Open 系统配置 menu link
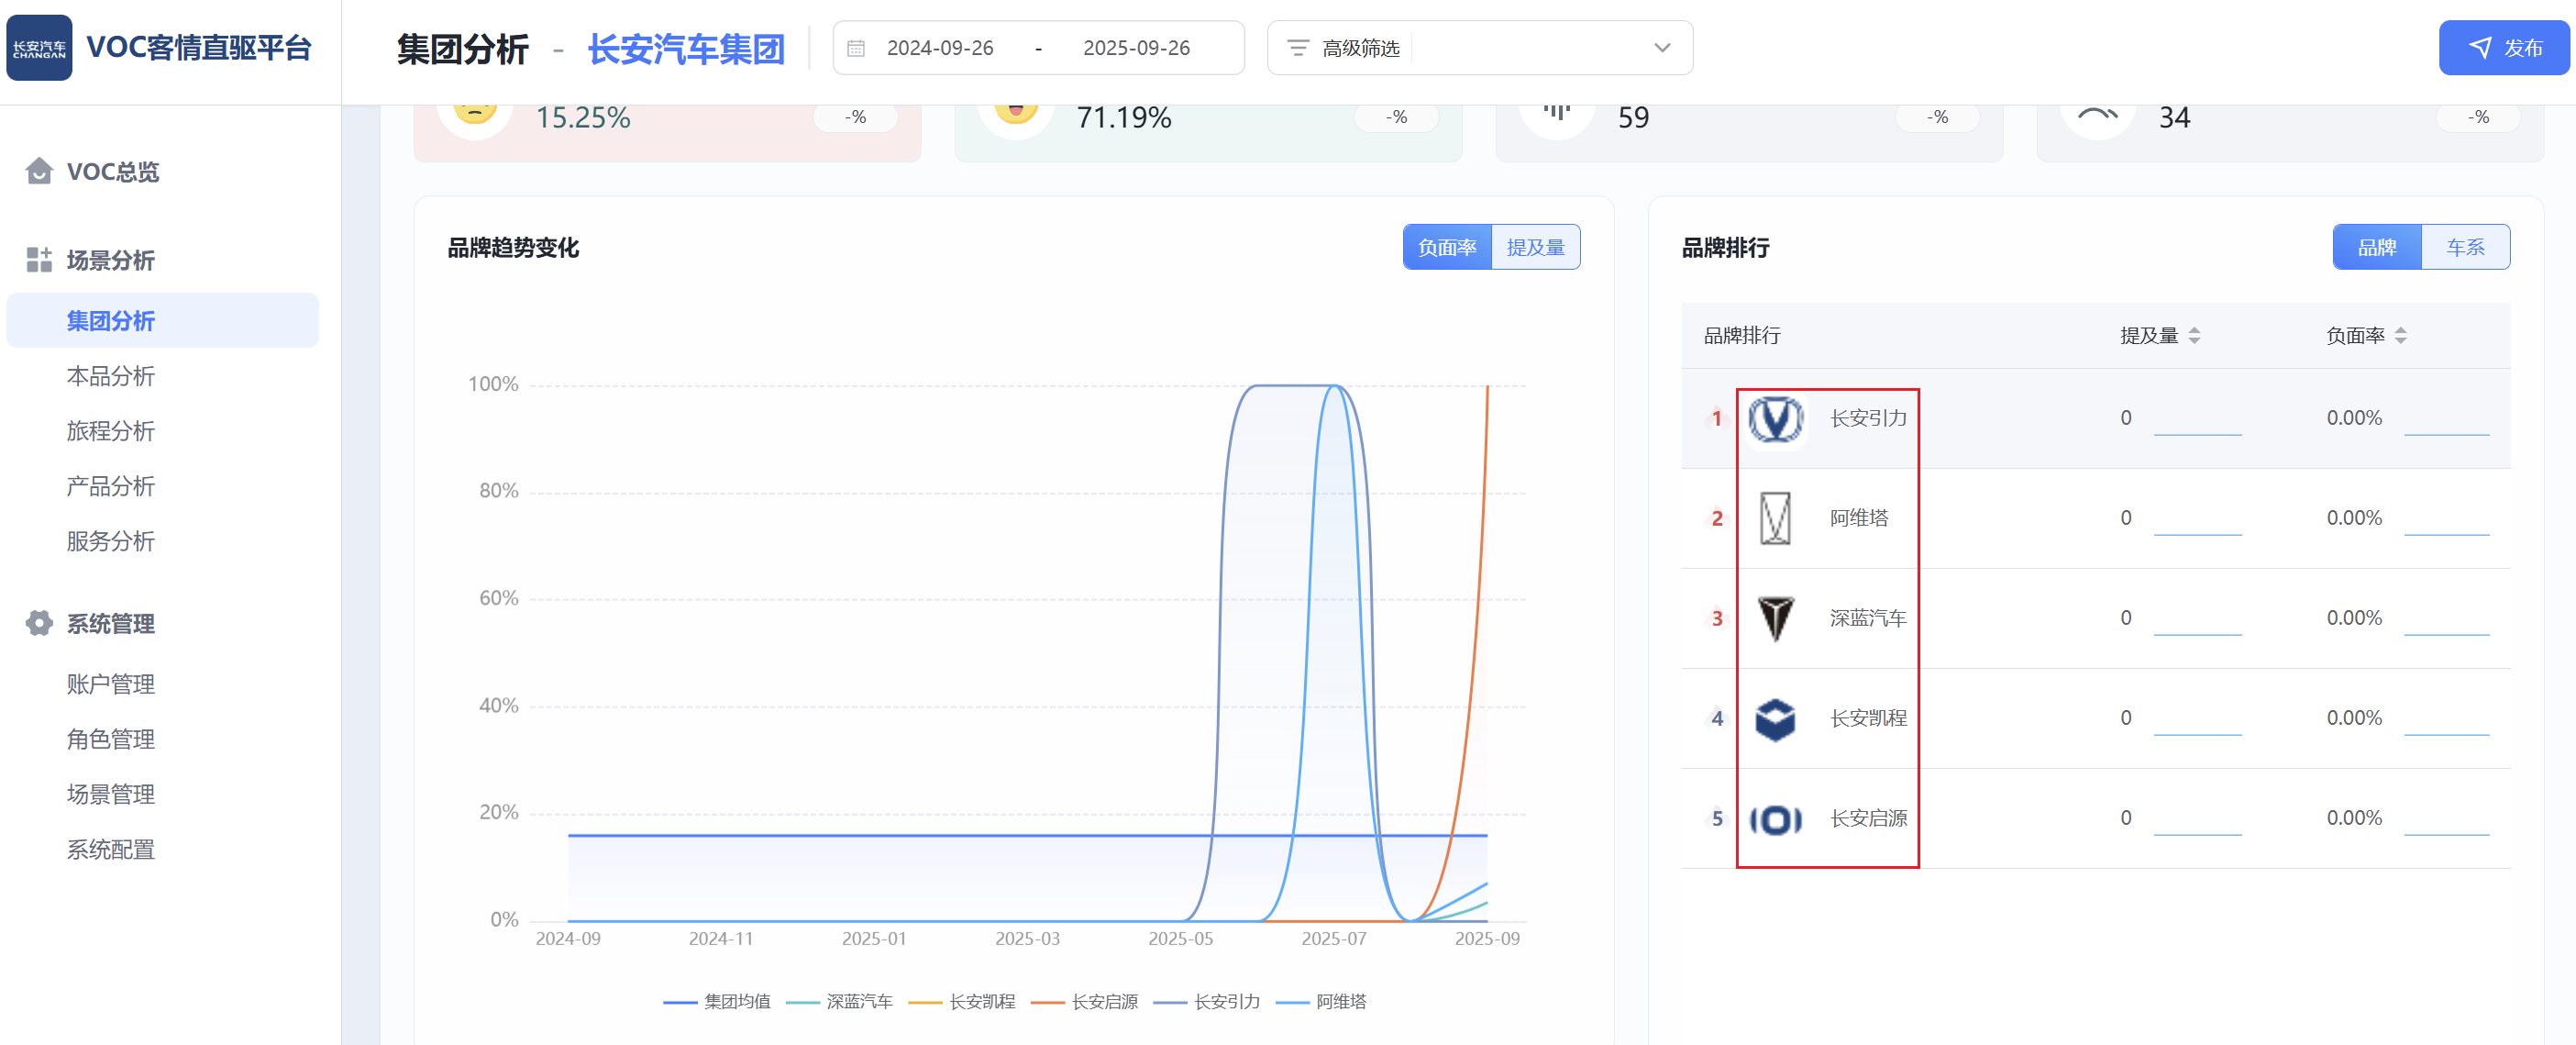The height and width of the screenshot is (1045, 2576). [x=111, y=849]
